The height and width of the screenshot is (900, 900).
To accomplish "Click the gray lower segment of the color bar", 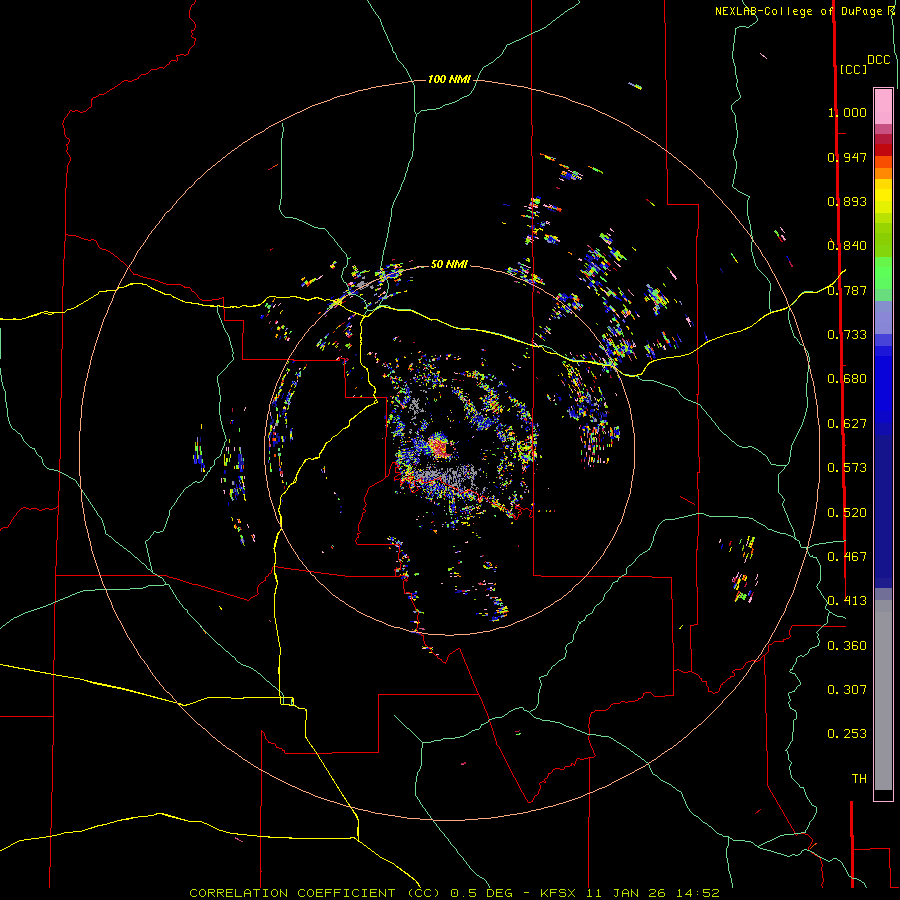I will tap(883, 695).
